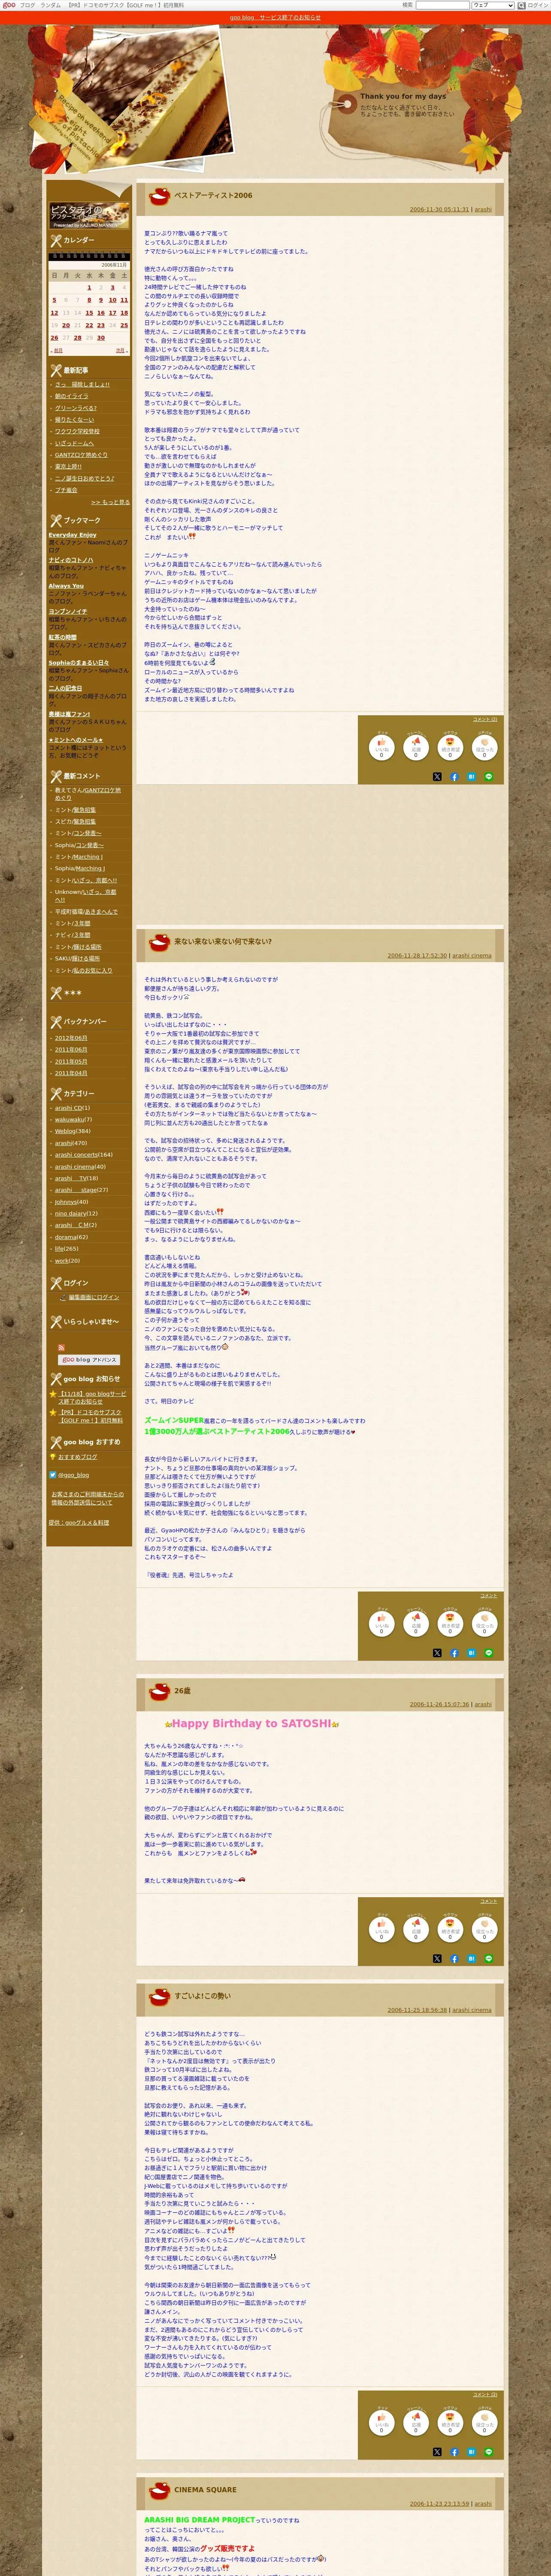Open the ランダム item in the top bar
551x2576 pixels.
(50, 5)
